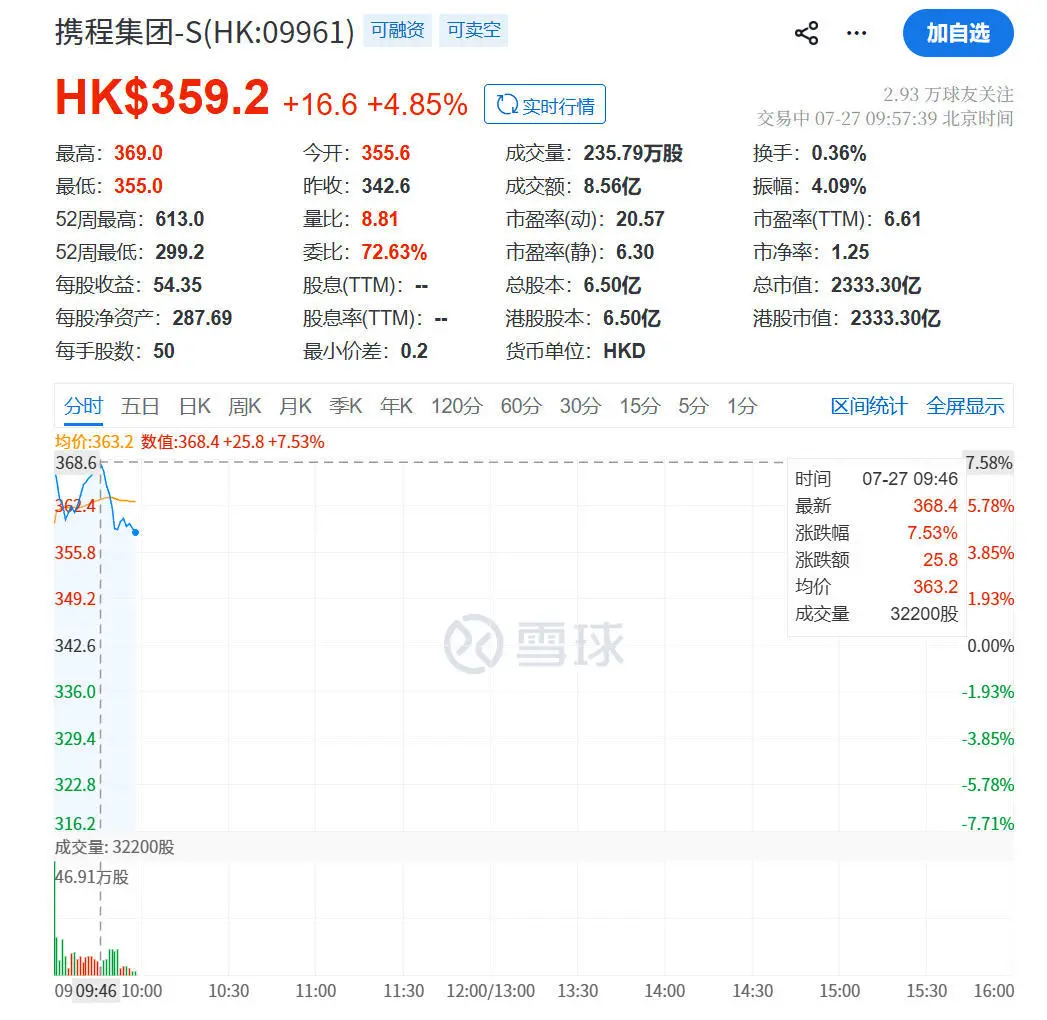Click the 最小价差 value 0.2
Image resolution: width=1047 pixels, height=1020 pixels.
click(x=414, y=350)
